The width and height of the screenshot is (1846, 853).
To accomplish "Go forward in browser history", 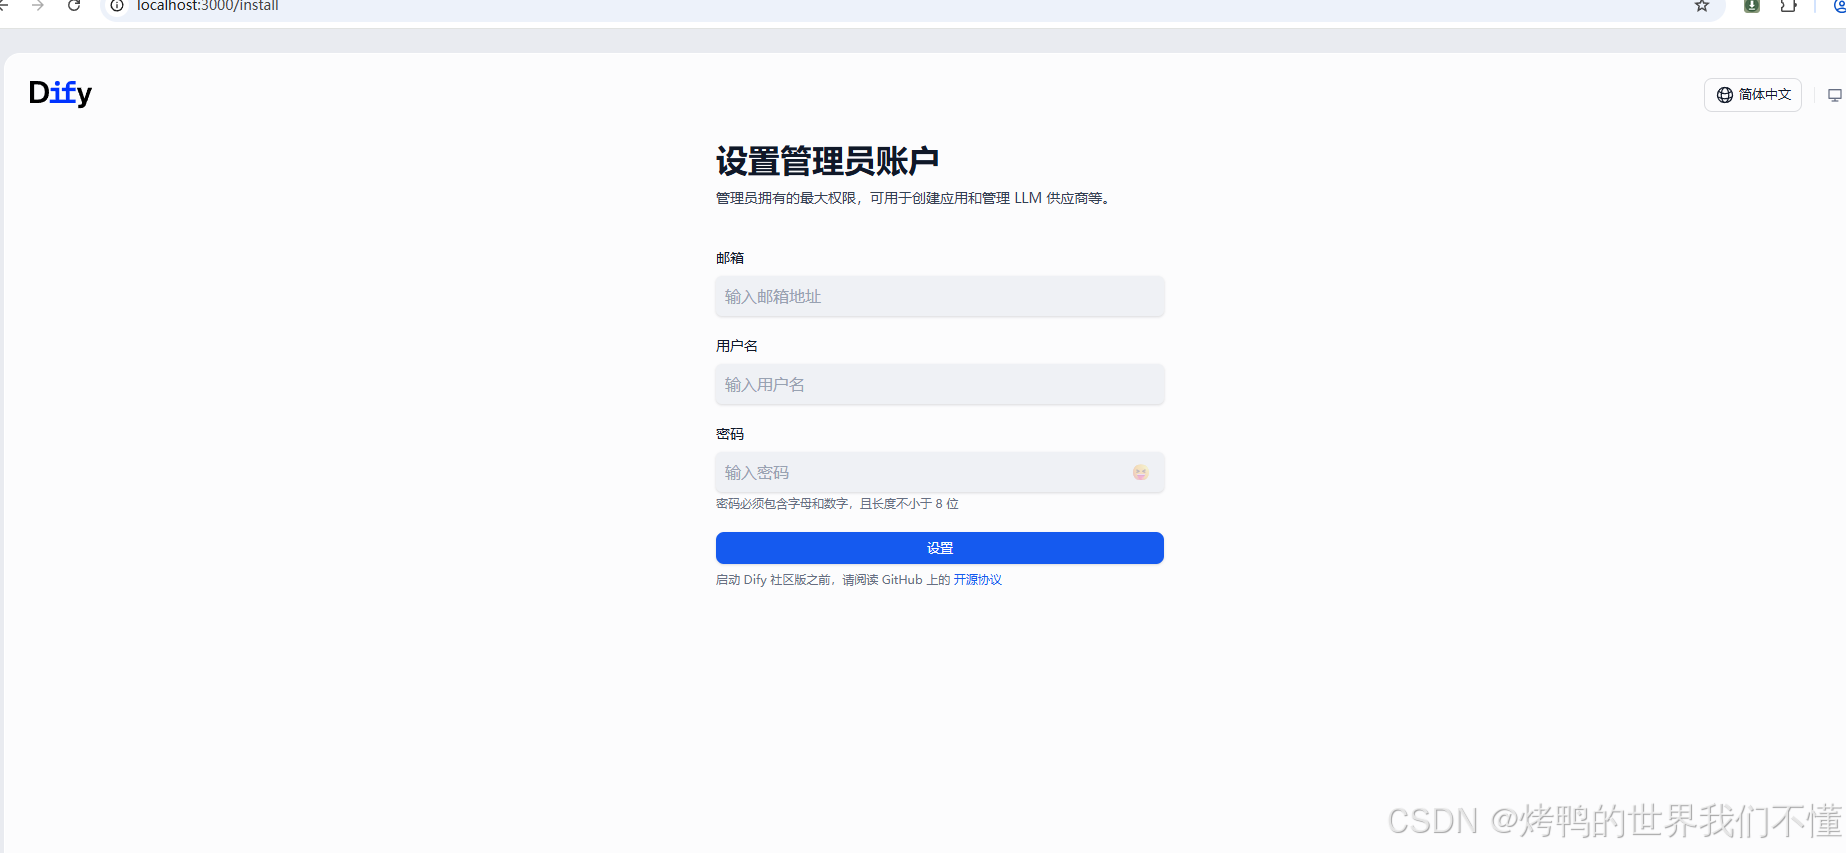I will (x=38, y=6).
